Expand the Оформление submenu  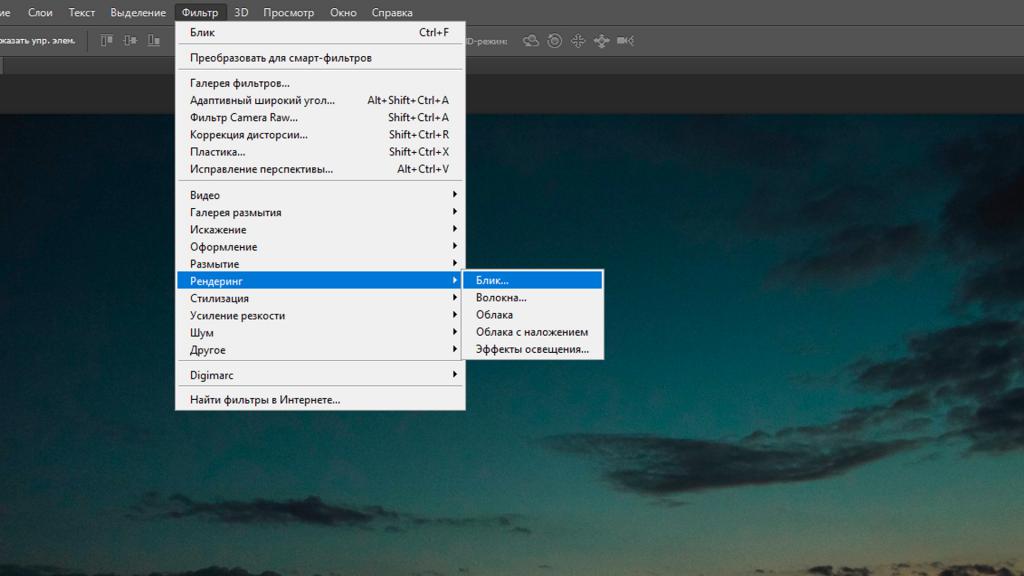[320, 247]
